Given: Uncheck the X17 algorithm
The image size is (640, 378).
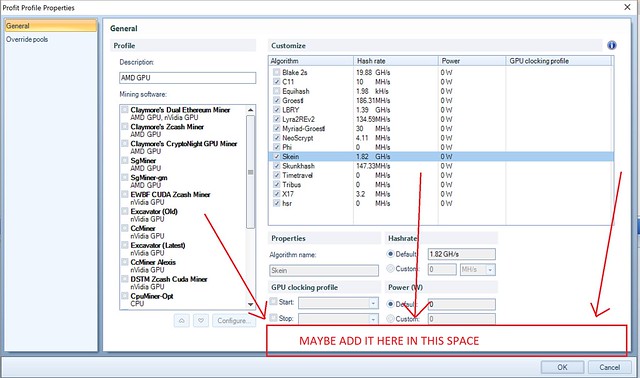Looking at the screenshot, I should 277,194.
